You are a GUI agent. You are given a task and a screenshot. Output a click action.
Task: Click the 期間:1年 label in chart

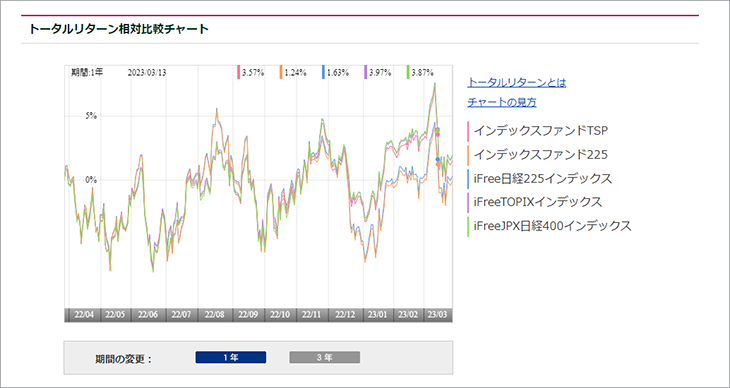[87, 73]
